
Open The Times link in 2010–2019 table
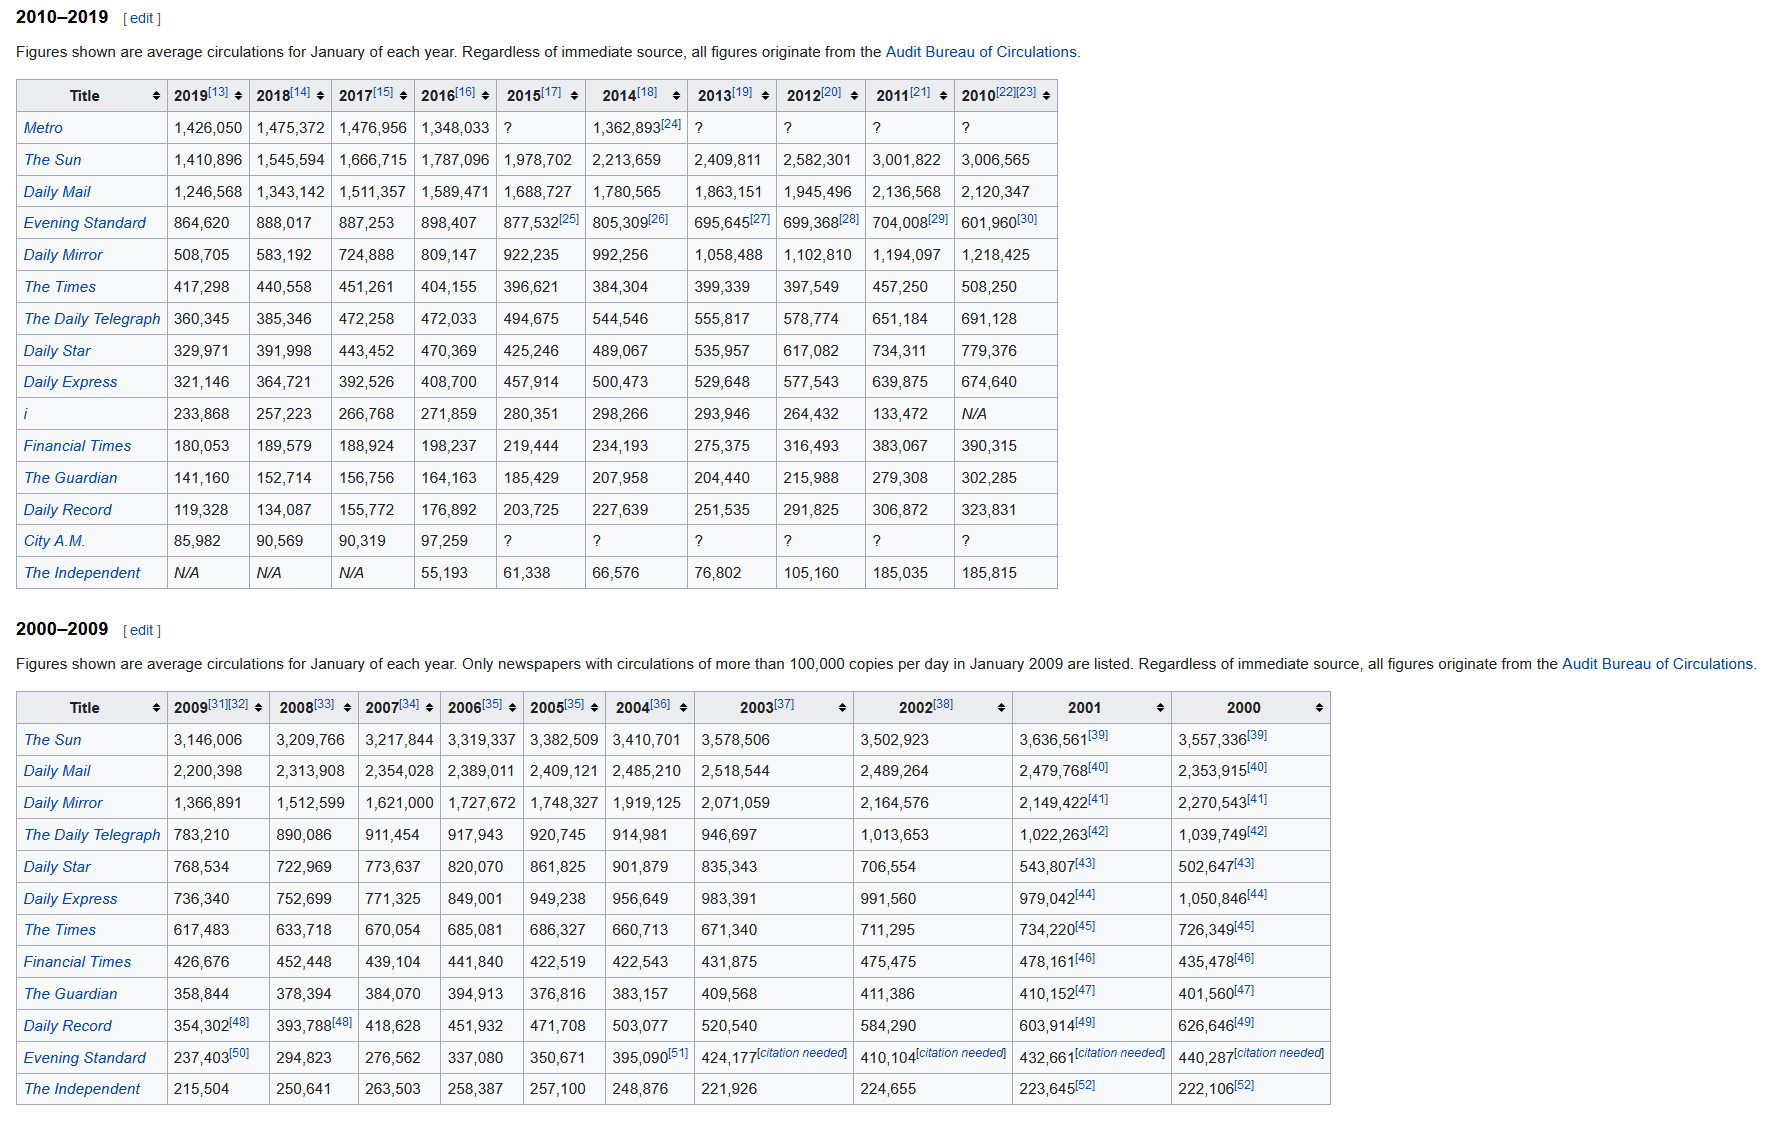pos(60,287)
